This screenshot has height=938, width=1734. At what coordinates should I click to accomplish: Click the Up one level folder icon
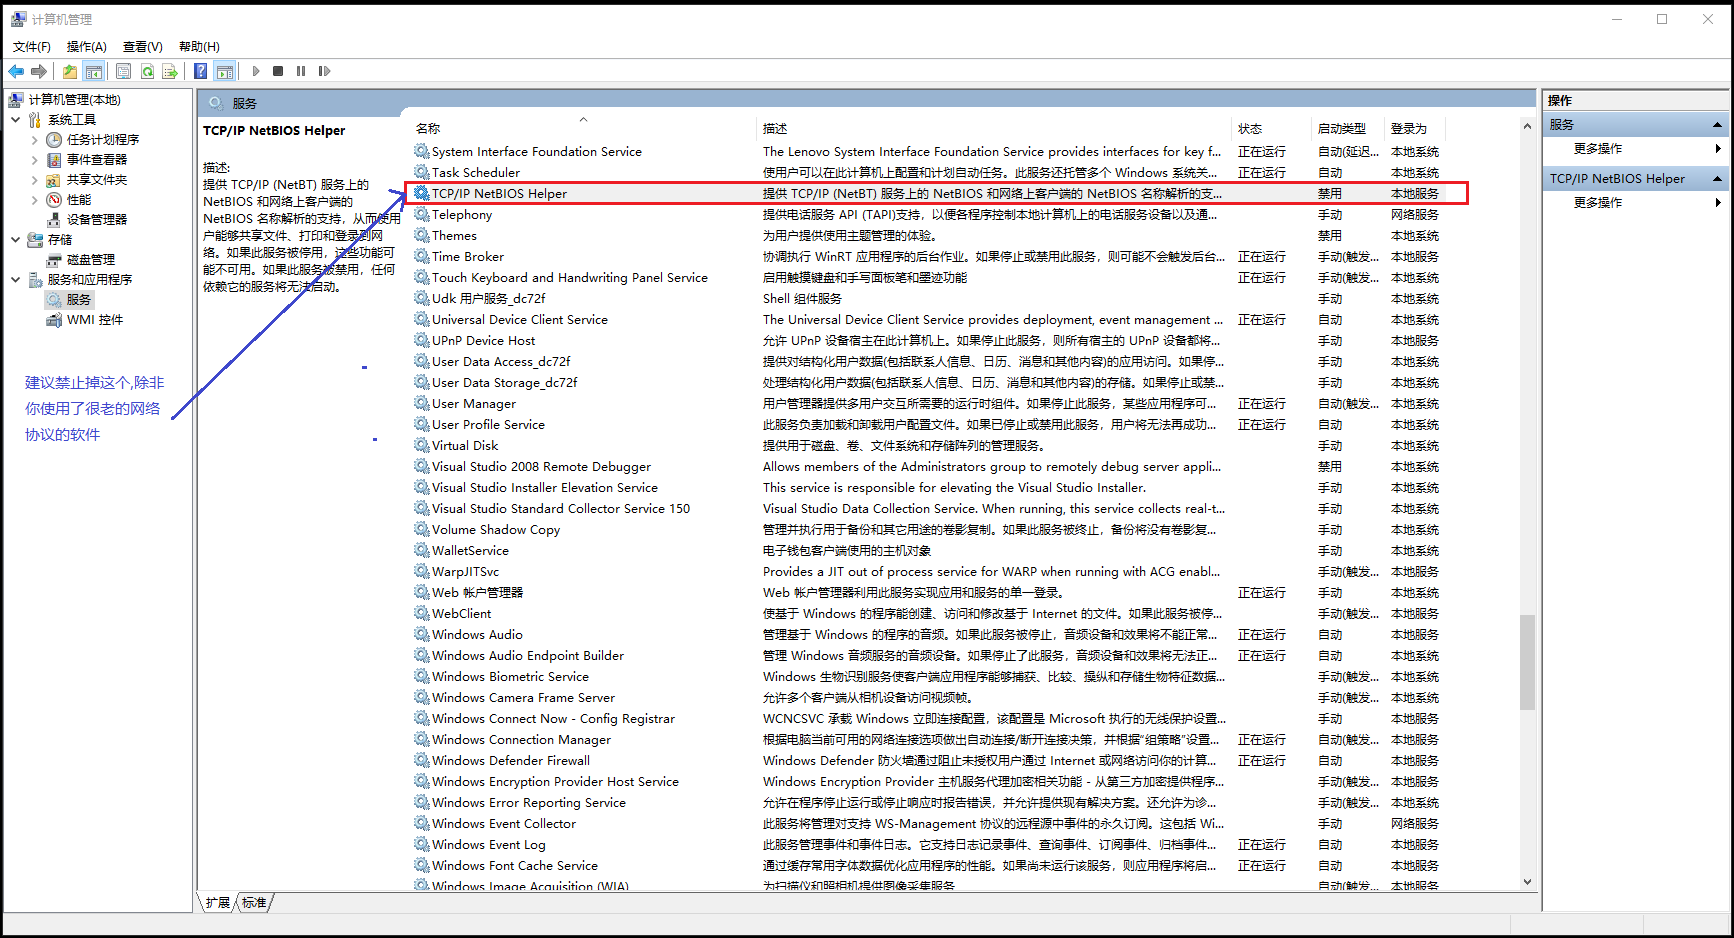pyautogui.click(x=69, y=71)
